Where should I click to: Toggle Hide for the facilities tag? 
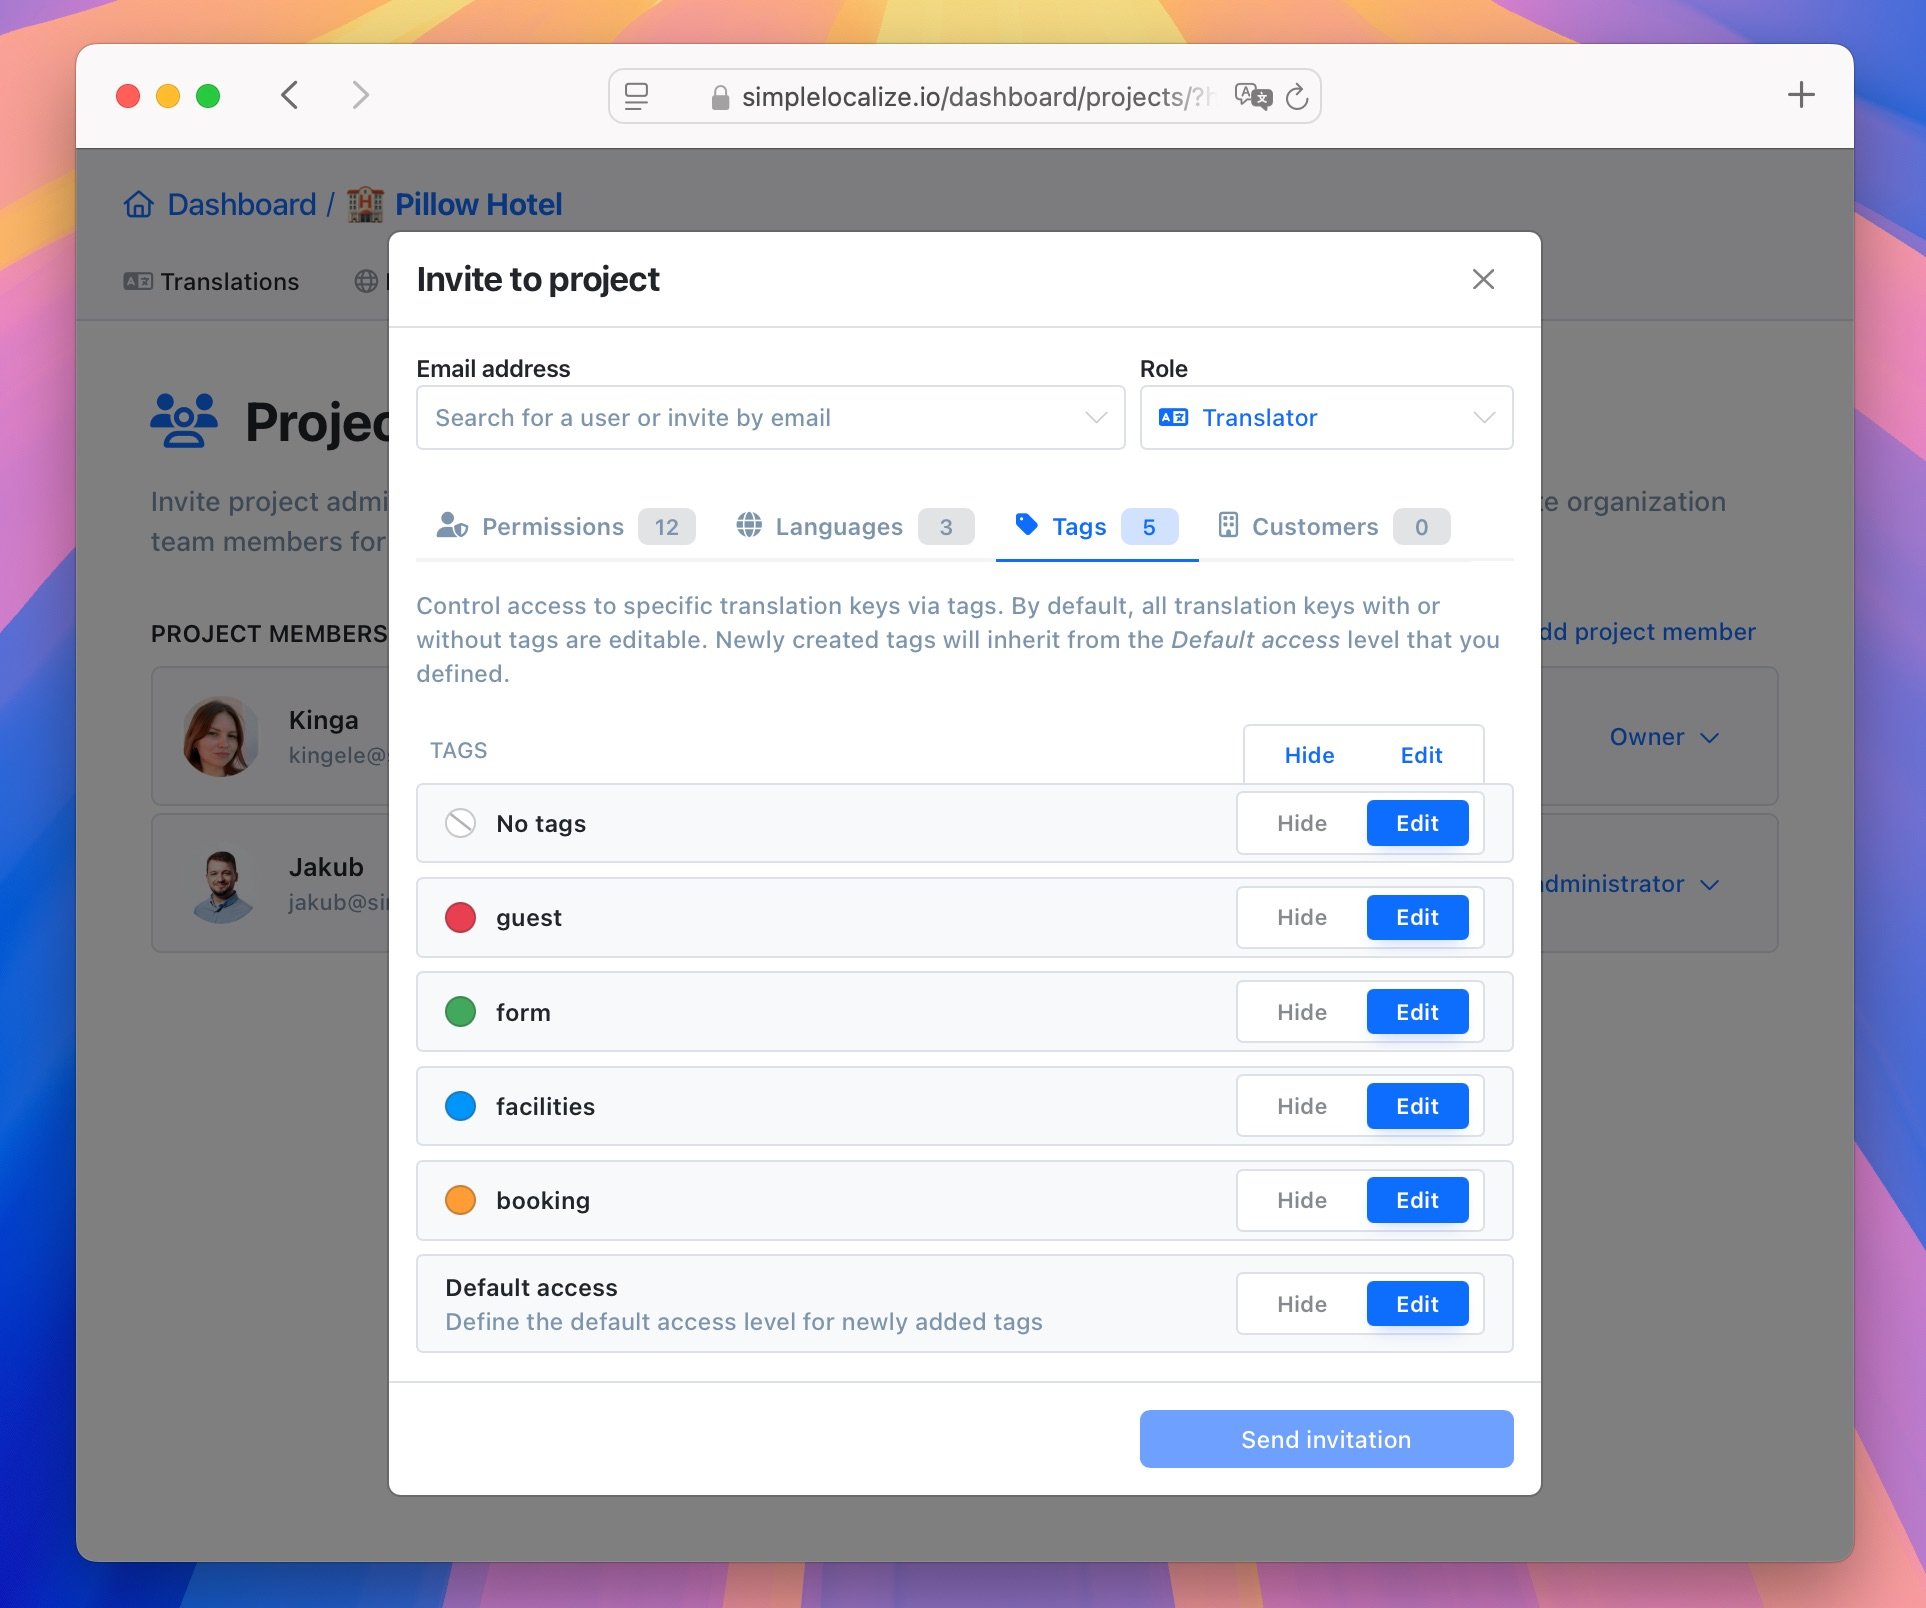click(x=1301, y=1106)
